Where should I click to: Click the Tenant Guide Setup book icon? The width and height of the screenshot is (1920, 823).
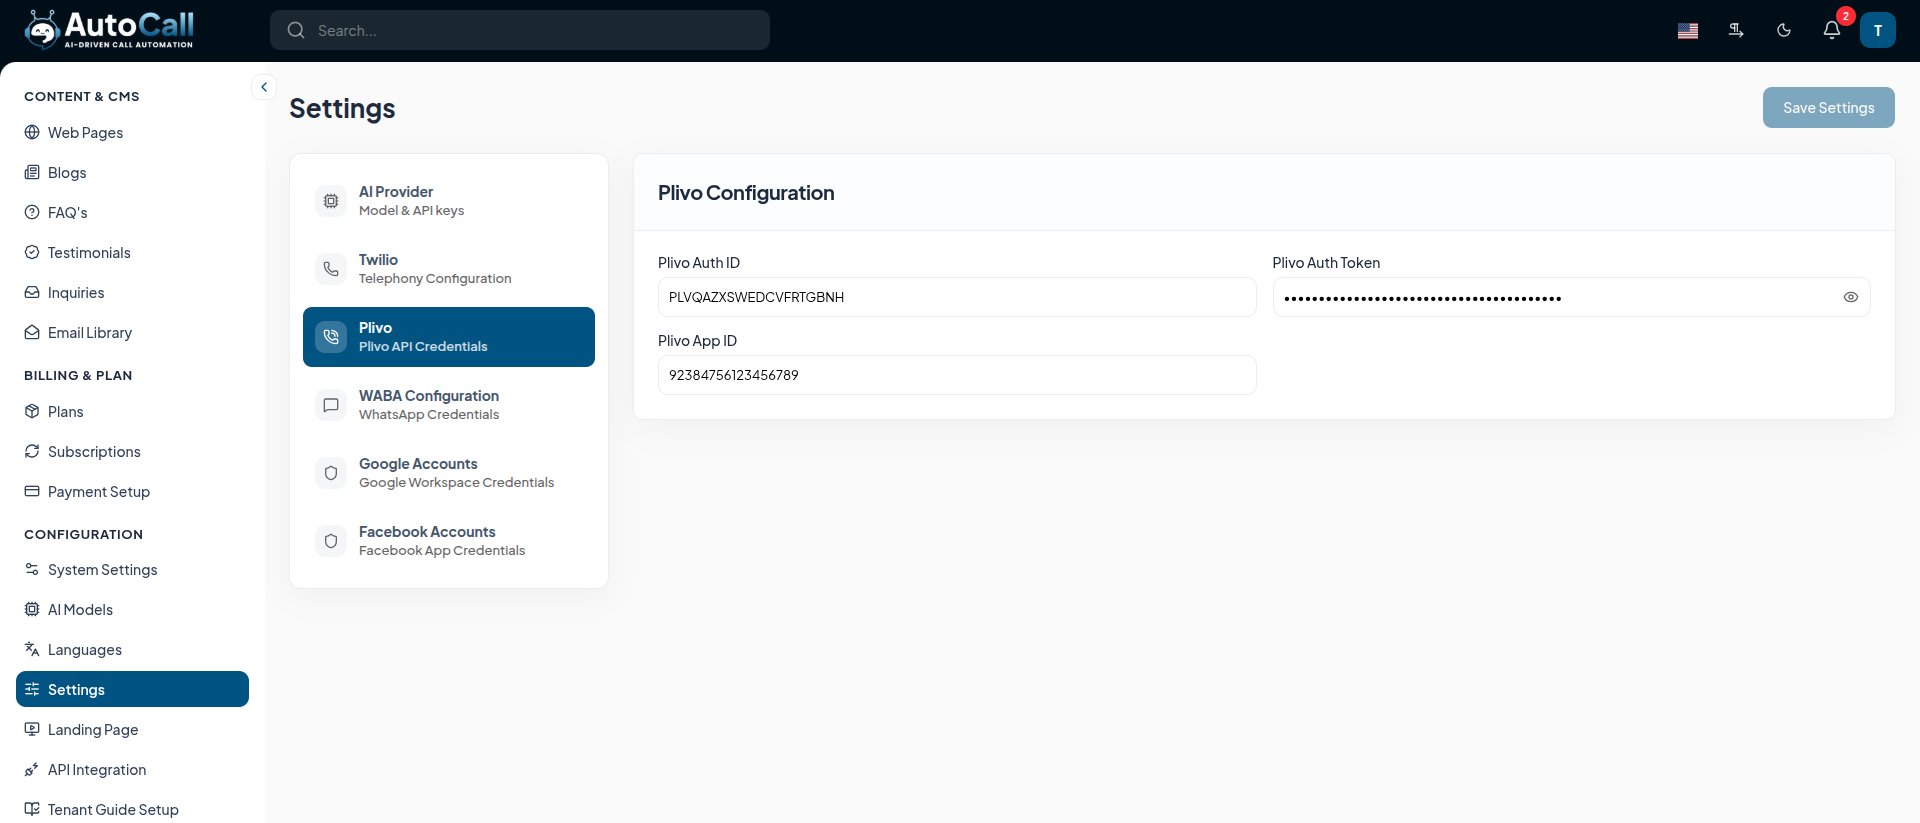[32, 809]
